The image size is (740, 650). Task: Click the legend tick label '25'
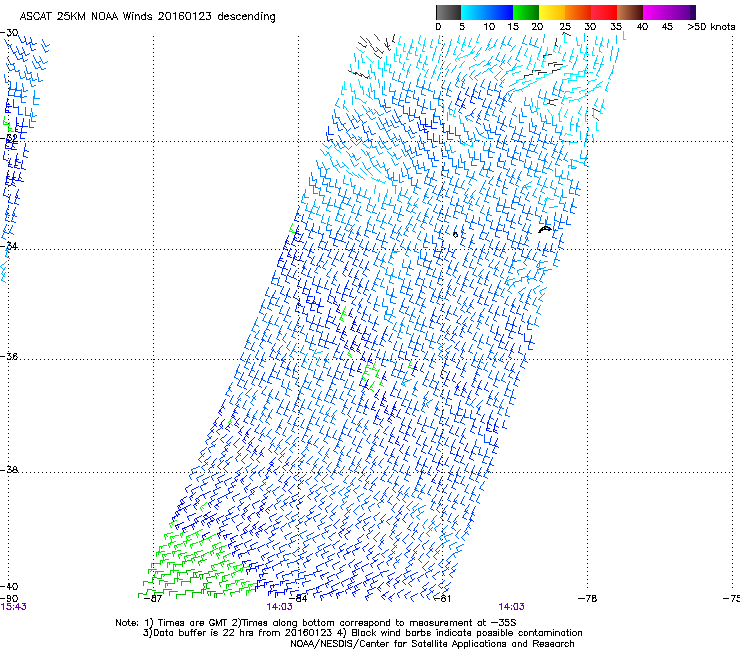click(565, 27)
